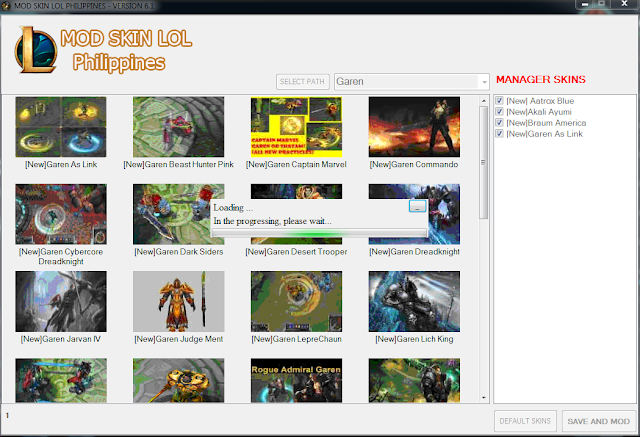Screen dimensions: 640x437
Task: Select the Garen Jarvan IV thumbnail
Action: (x=61, y=302)
